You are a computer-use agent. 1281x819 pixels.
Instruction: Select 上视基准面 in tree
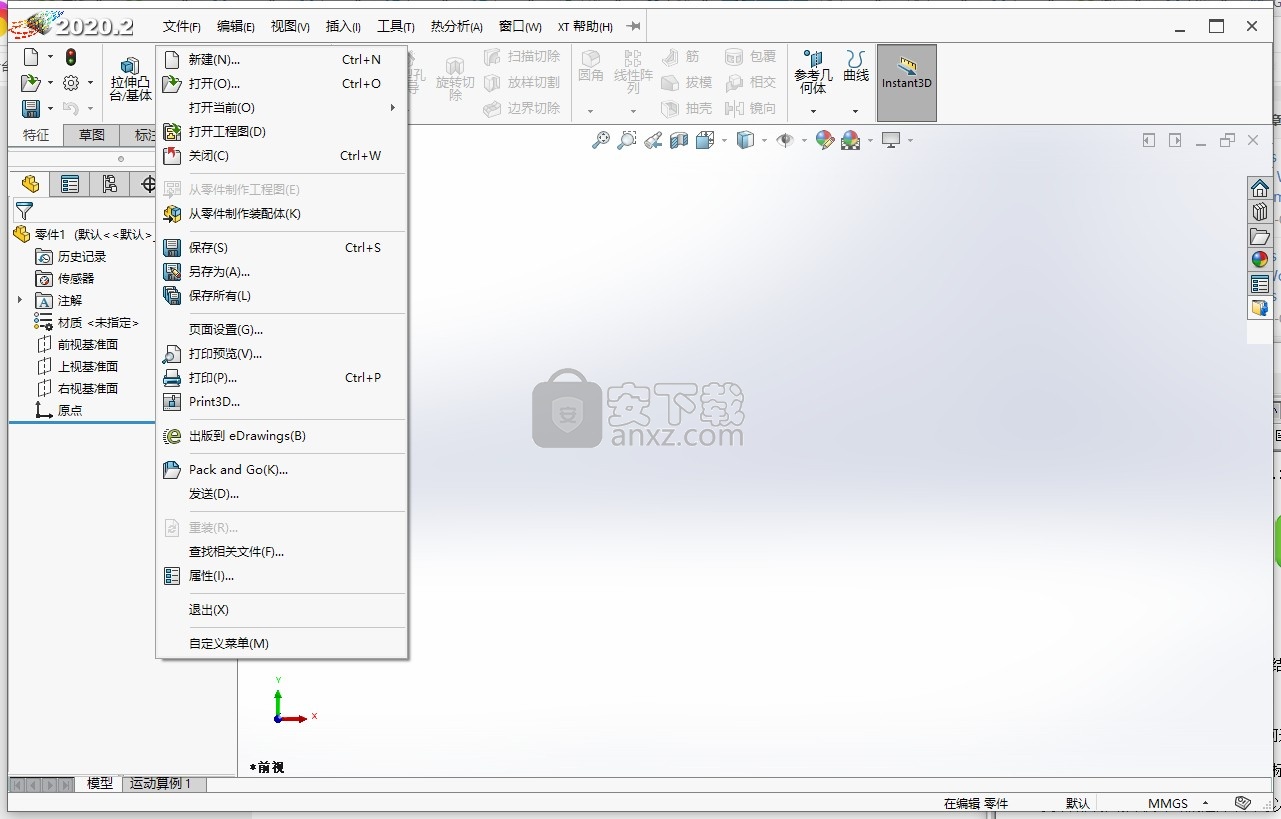pos(77,367)
